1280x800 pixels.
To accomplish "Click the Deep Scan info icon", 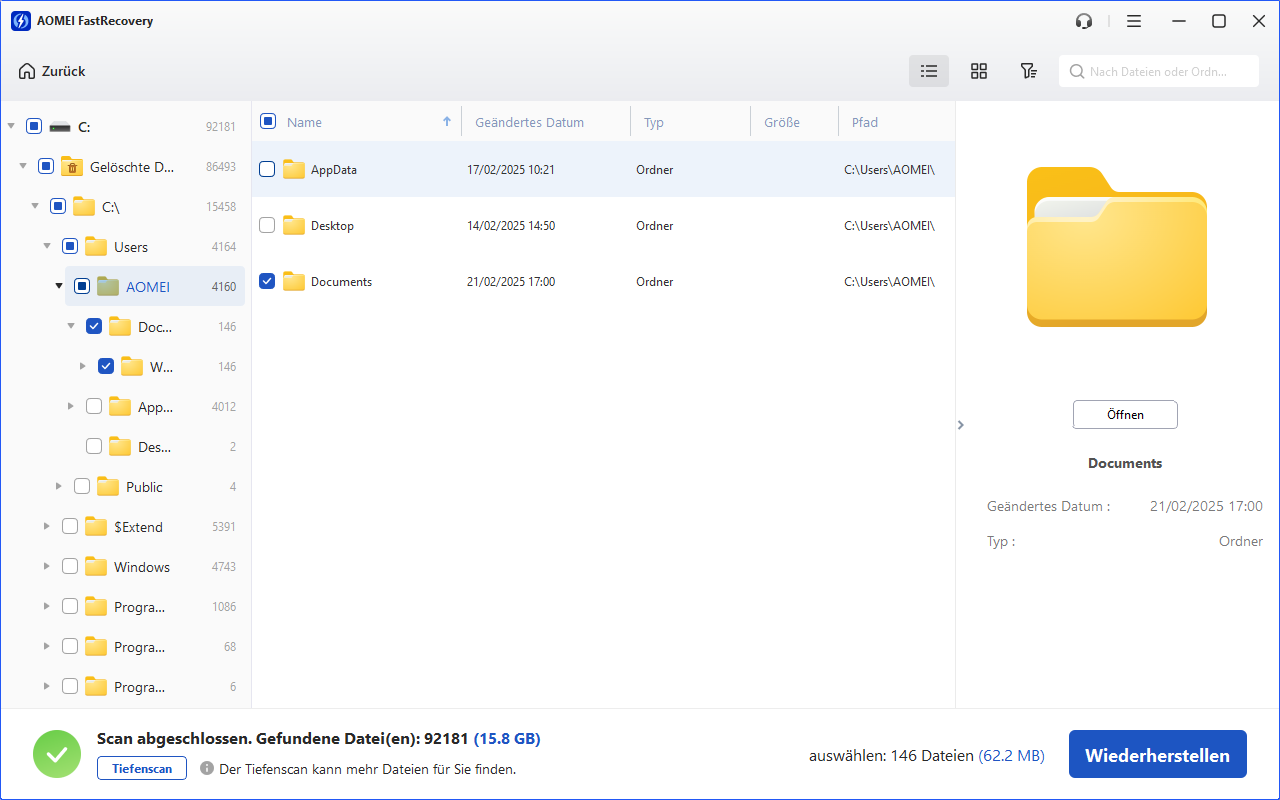I will (207, 769).
